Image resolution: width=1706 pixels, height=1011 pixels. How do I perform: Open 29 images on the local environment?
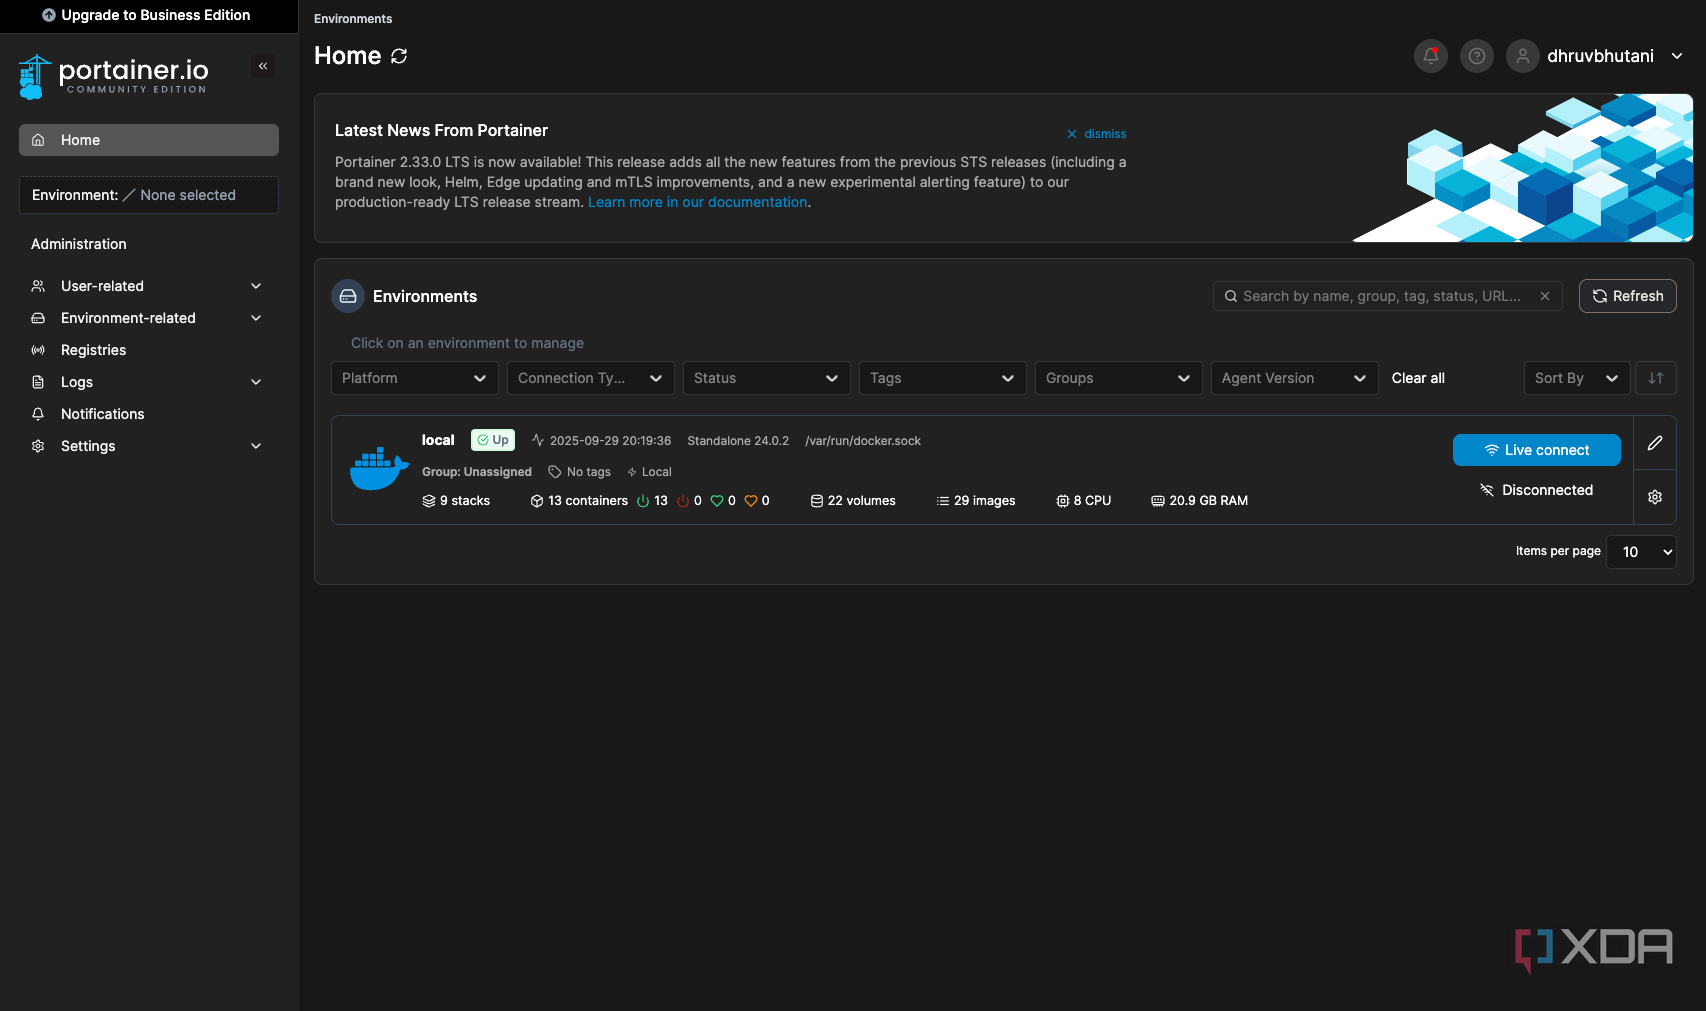pyautogui.click(x=976, y=501)
